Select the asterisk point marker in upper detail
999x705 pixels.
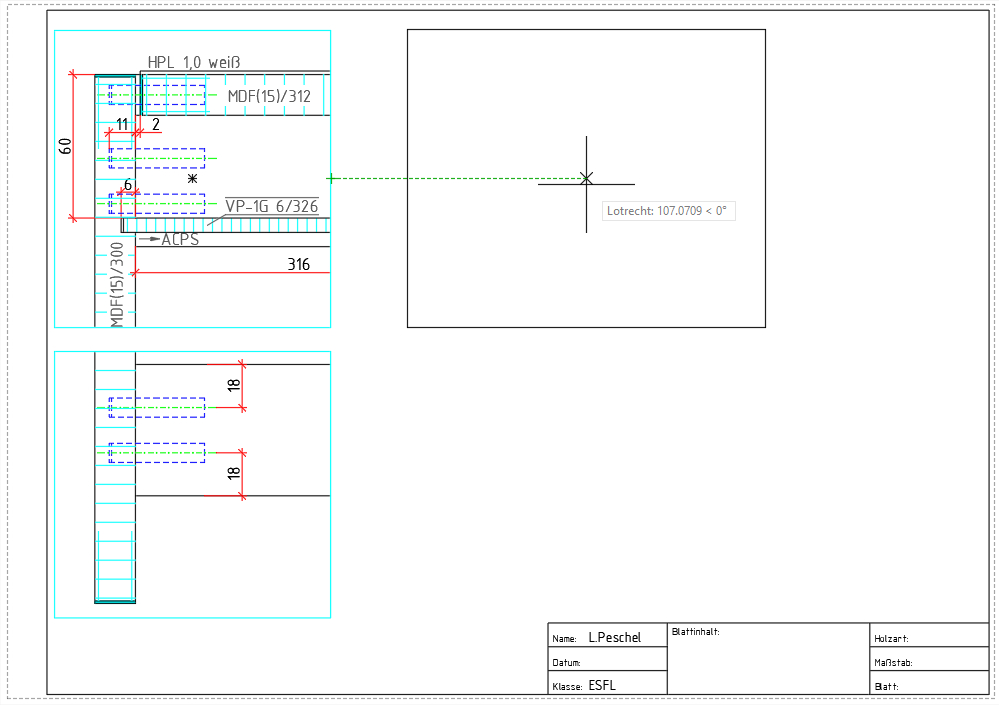pyautogui.click(x=192, y=178)
